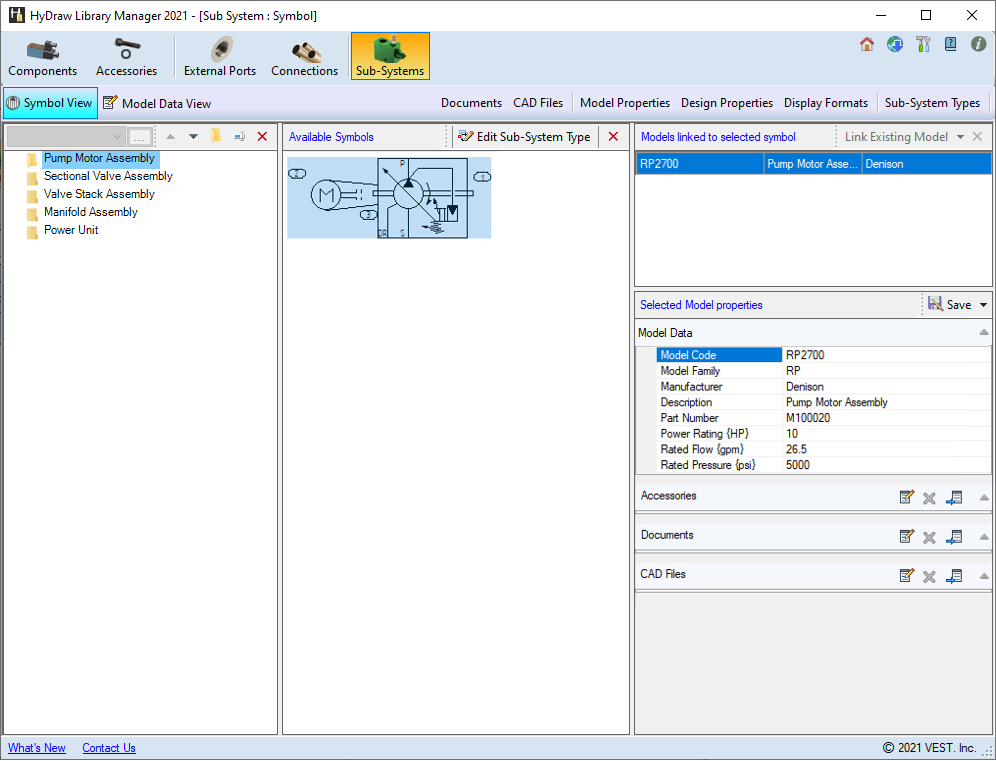
Task: Select Sectional Valve Assembly folder
Action: point(108,176)
